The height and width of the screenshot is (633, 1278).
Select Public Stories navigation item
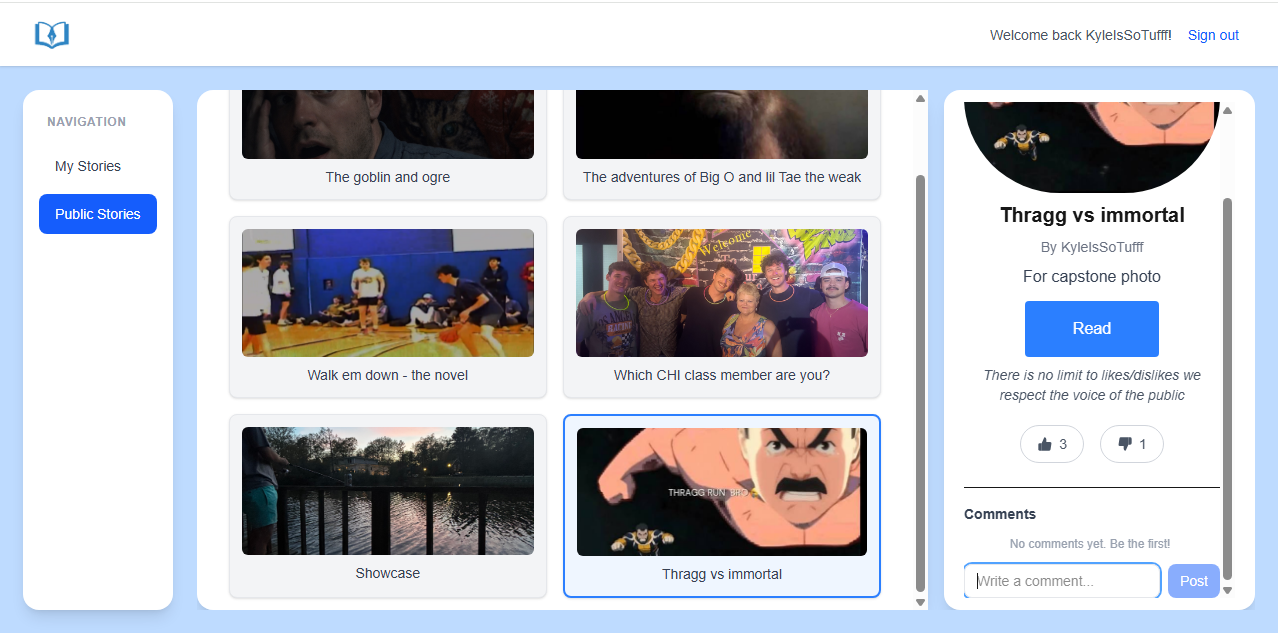(x=98, y=214)
